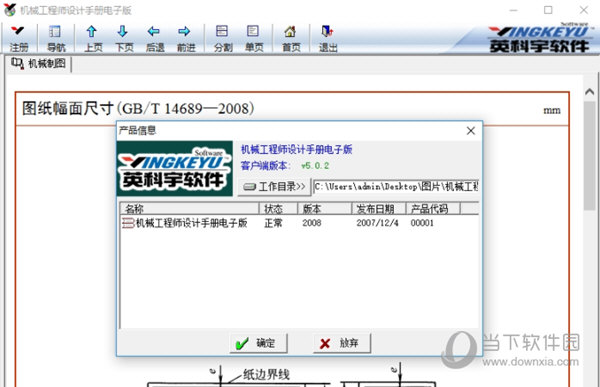Viewport: 600px width, 387px height.
Task: Select the 单页 single page icon
Action: (x=254, y=38)
